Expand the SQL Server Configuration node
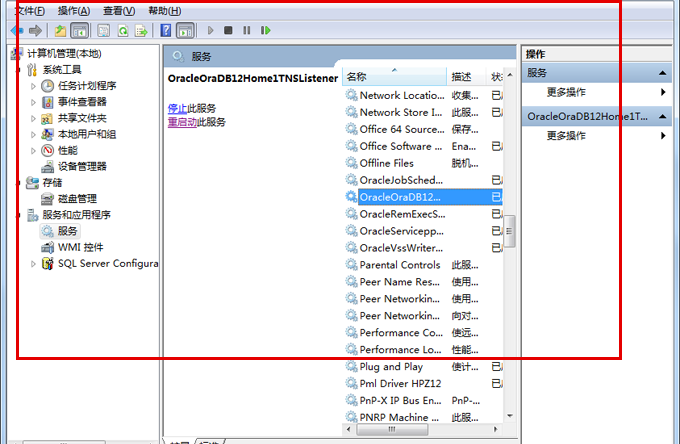Viewport: 680px width, 444px height. (x=34, y=264)
